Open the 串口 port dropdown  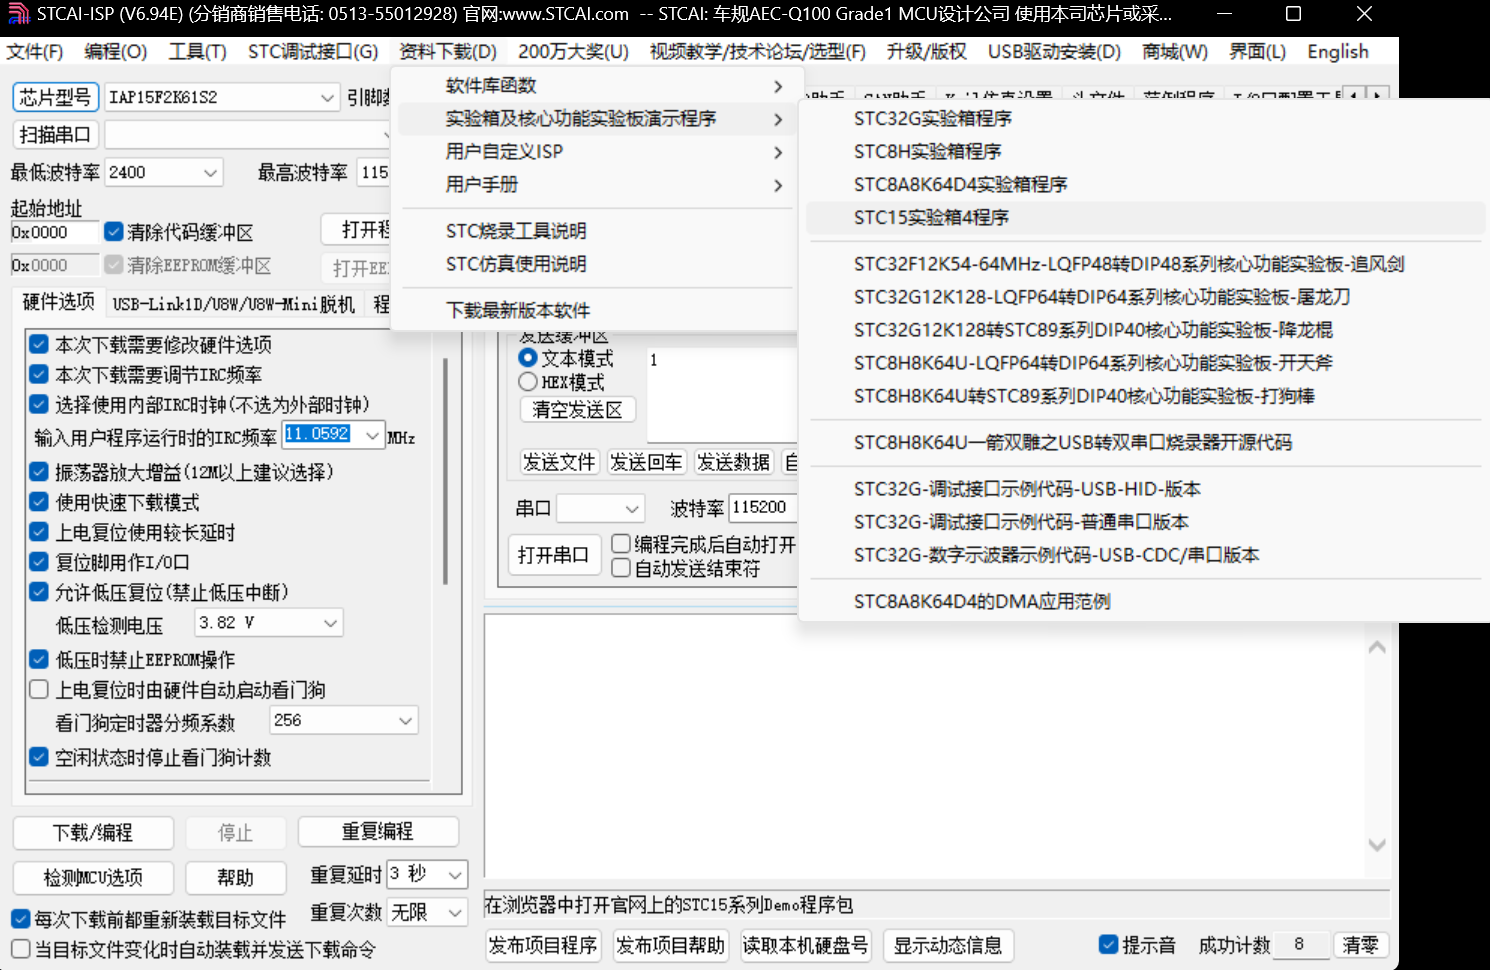pyautogui.click(x=632, y=508)
